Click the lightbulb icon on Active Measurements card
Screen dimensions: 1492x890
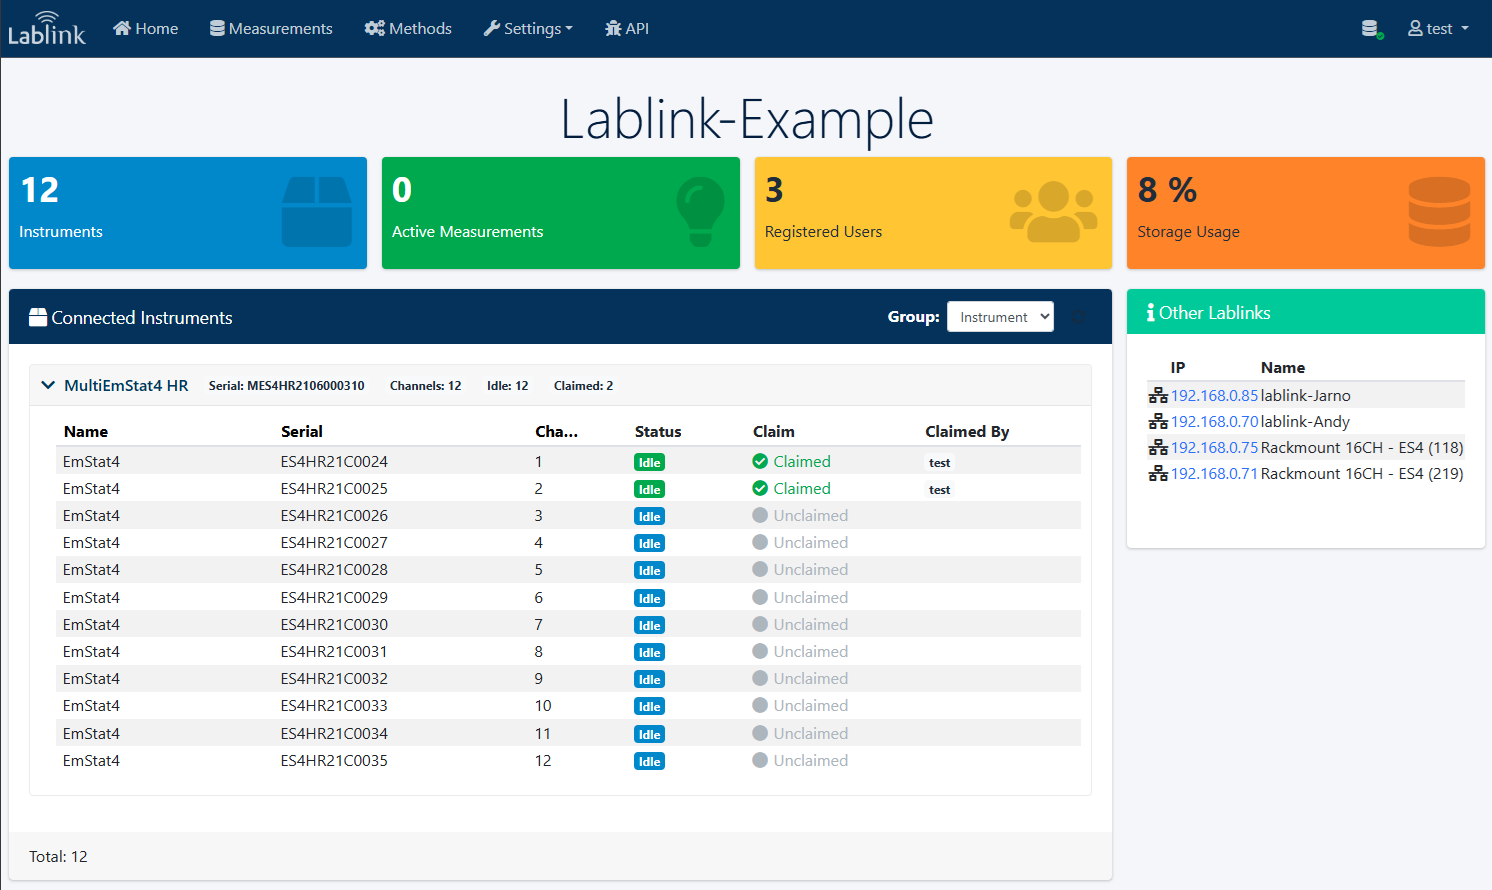(x=700, y=212)
